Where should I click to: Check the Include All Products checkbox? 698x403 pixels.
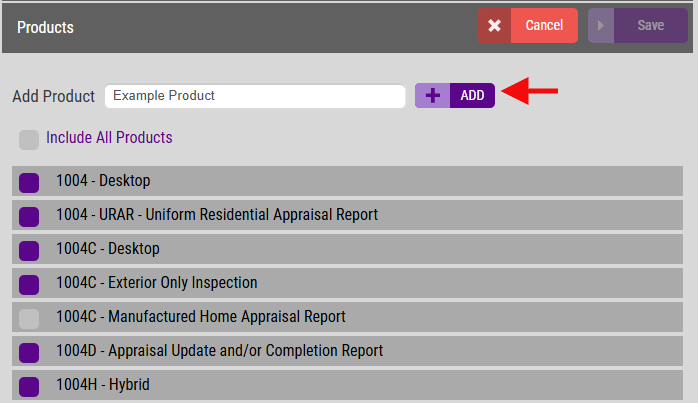[x=29, y=140]
